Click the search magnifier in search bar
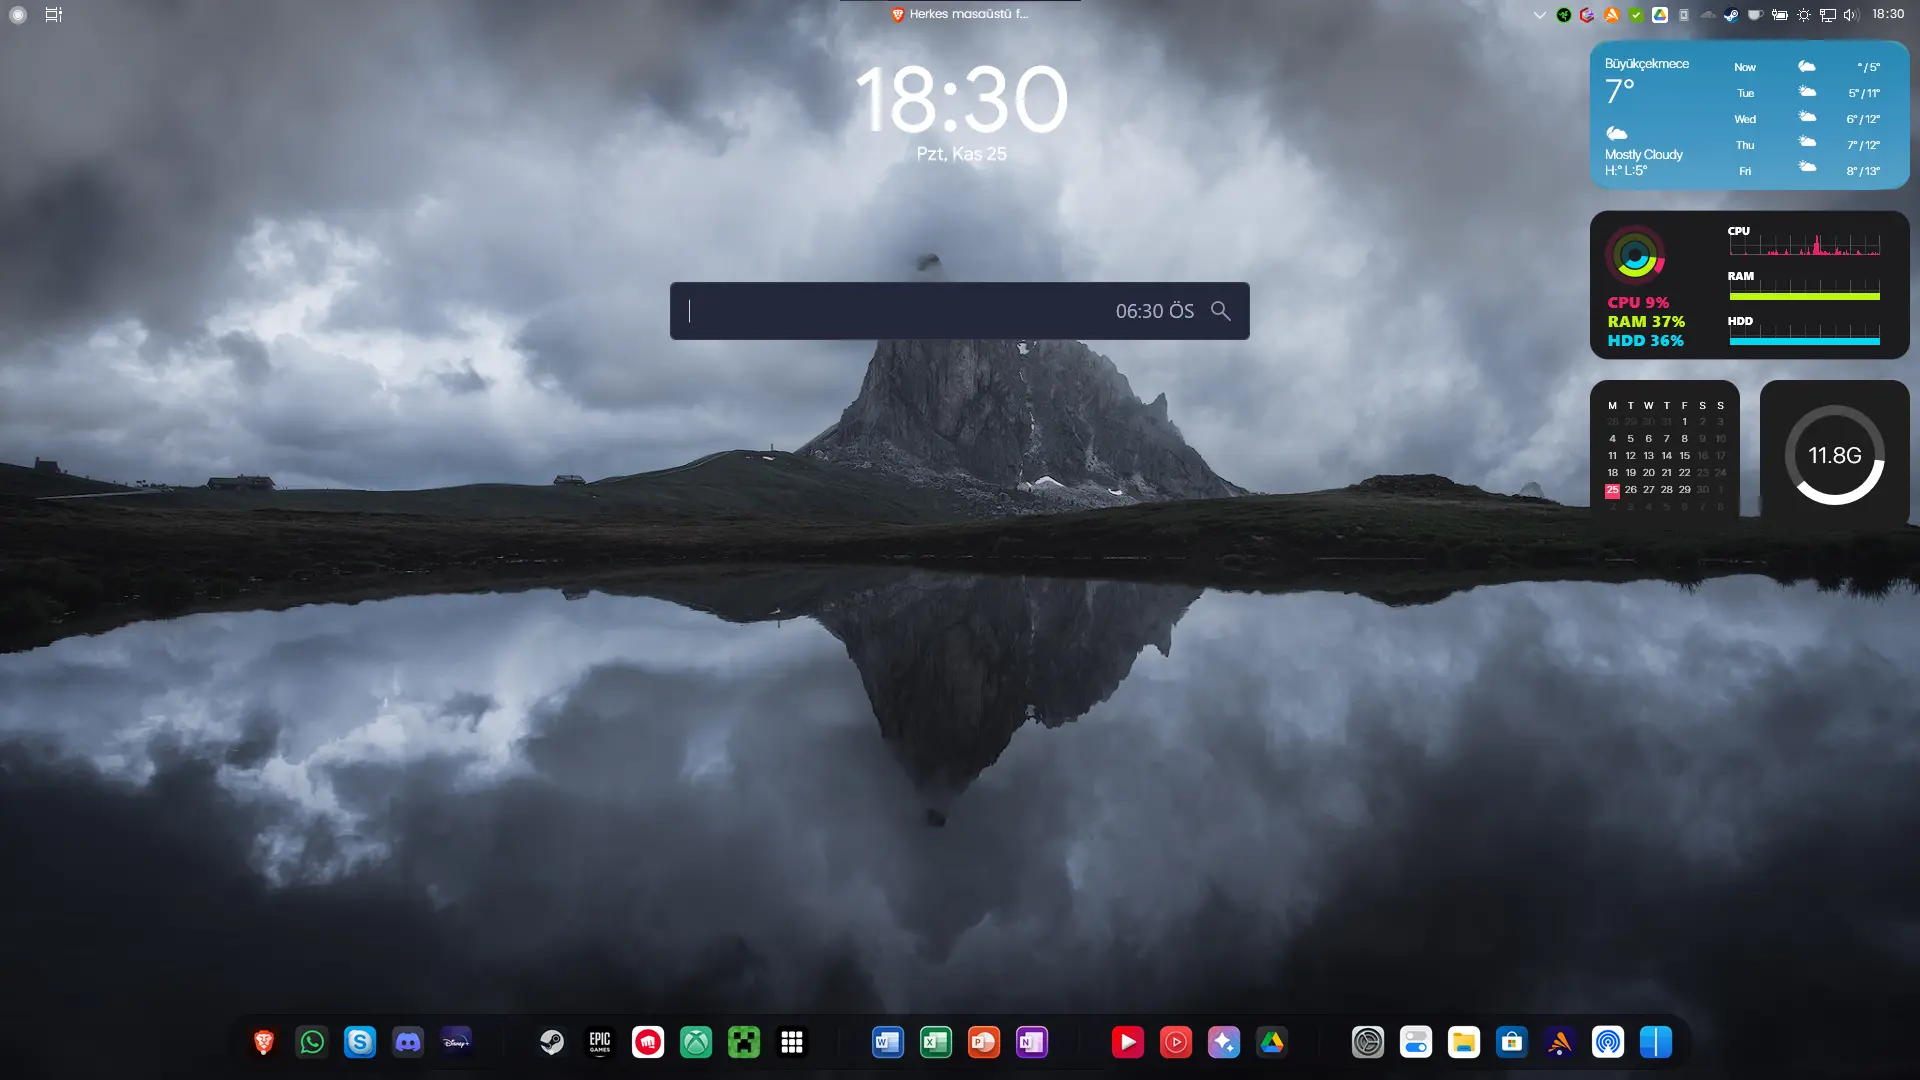This screenshot has width=1920, height=1080. [1221, 311]
